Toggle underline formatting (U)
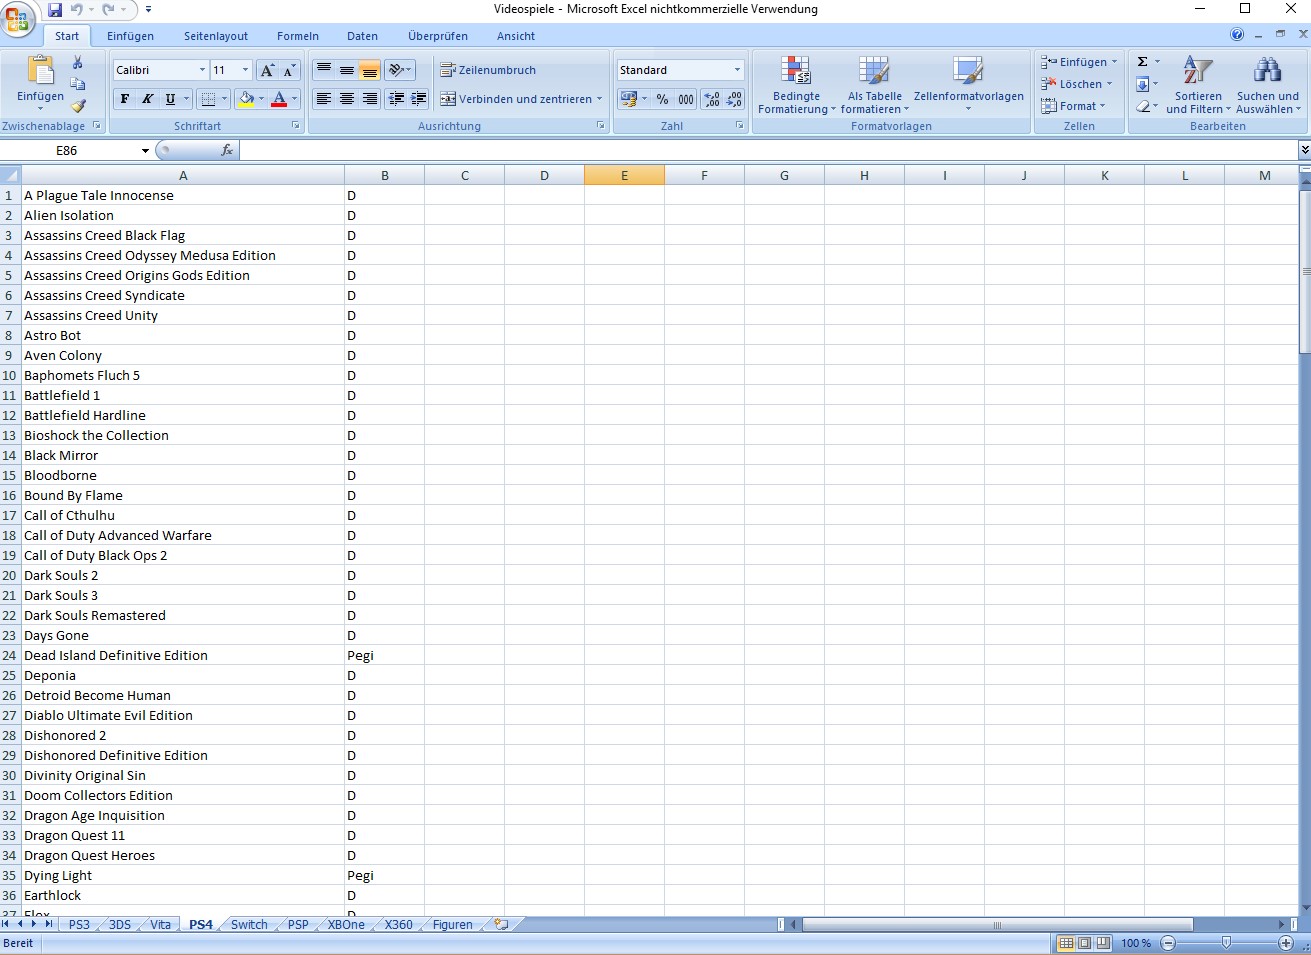The height and width of the screenshot is (955, 1311). [x=170, y=99]
